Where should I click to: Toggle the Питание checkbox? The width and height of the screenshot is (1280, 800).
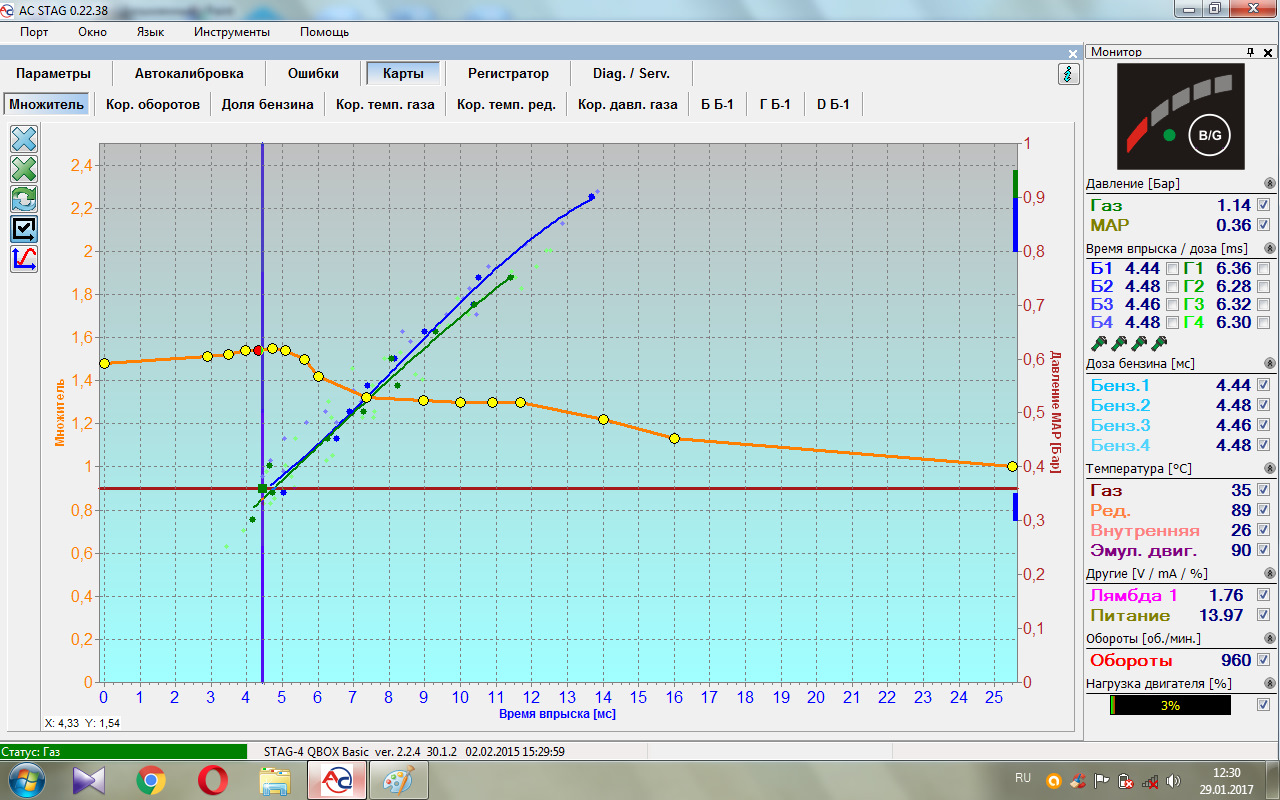pos(1263,615)
